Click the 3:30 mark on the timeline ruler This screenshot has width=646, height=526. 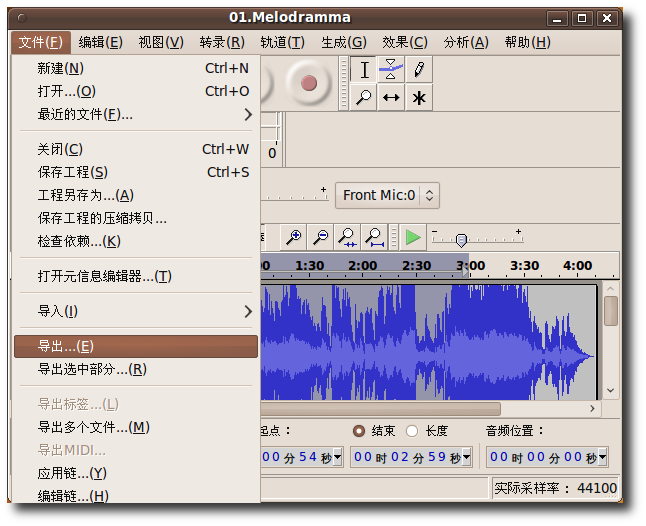[x=524, y=266]
